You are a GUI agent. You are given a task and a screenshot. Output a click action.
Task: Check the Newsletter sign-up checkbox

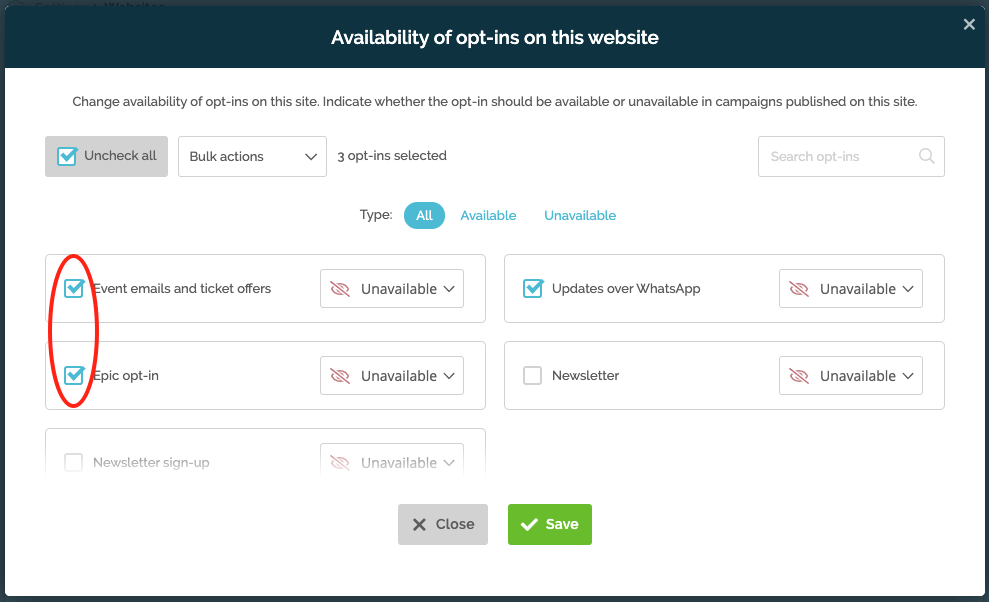74,463
